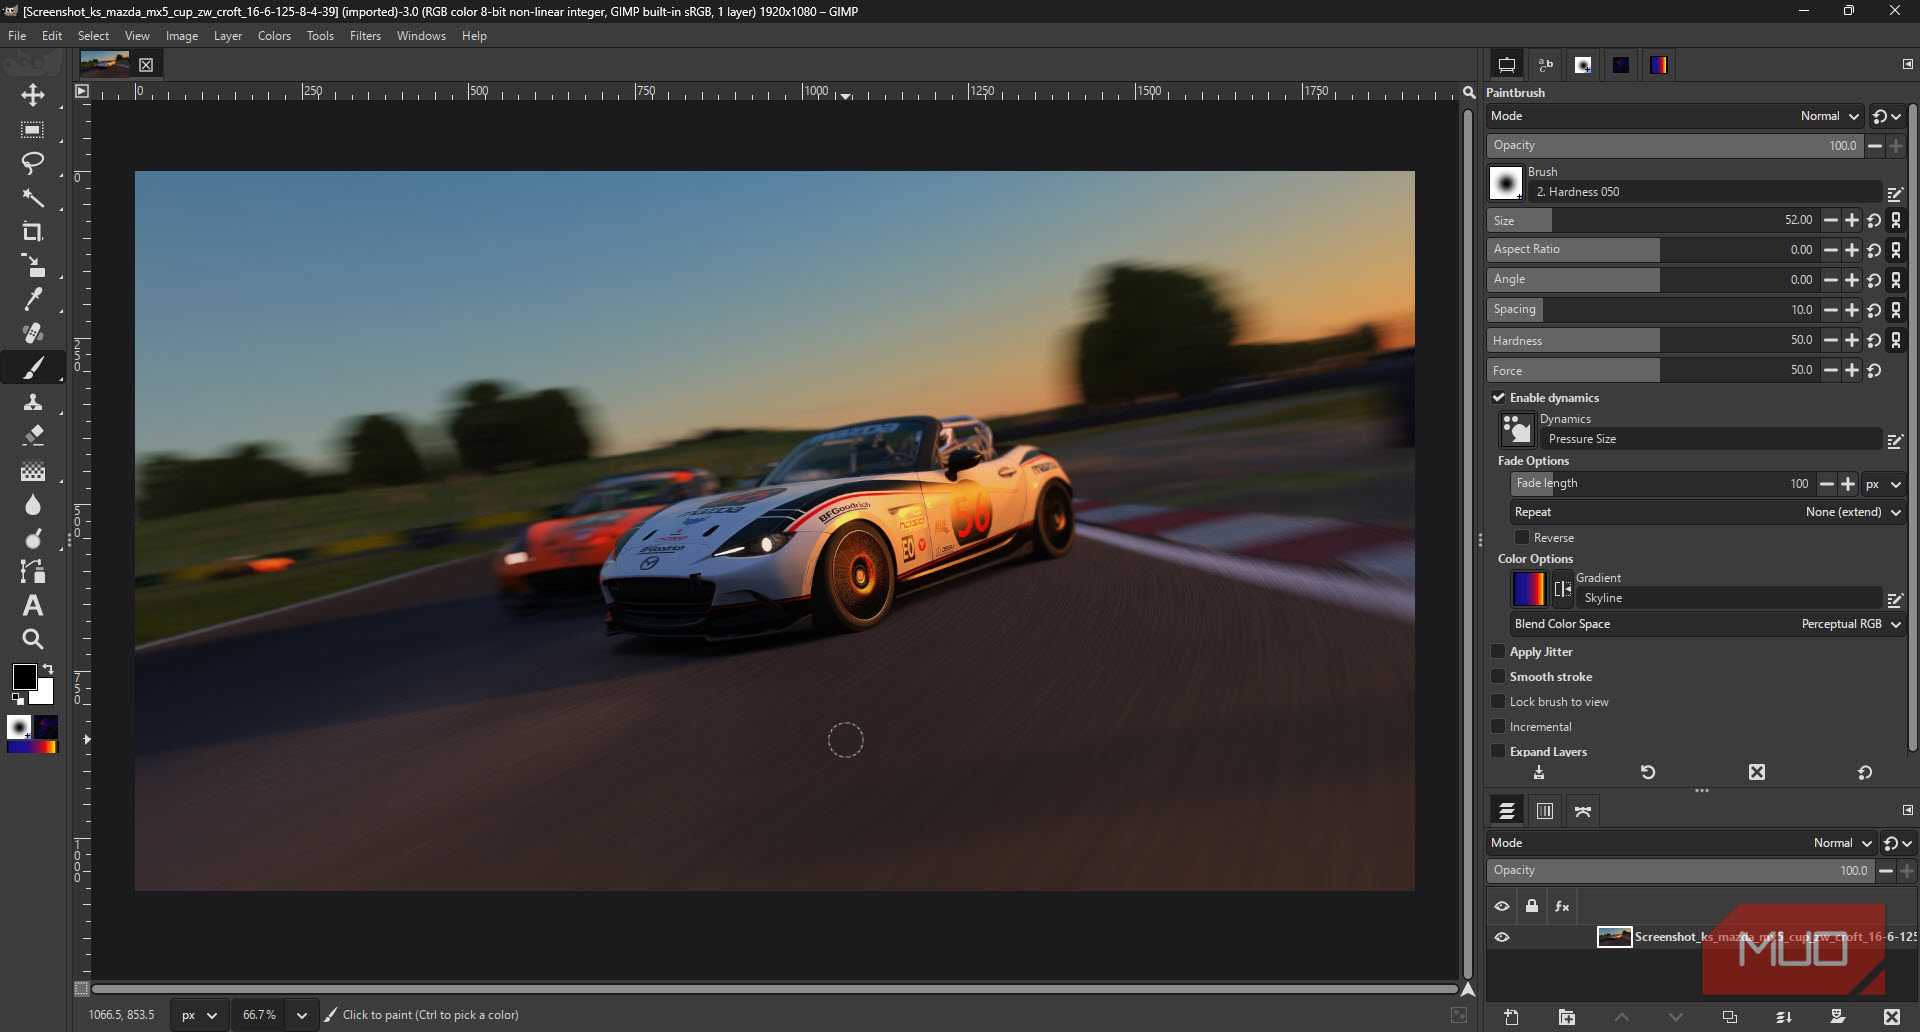Viewport: 1920px width, 1032px height.
Task: Select the Move tool
Action: pyautogui.click(x=33, y=97)
